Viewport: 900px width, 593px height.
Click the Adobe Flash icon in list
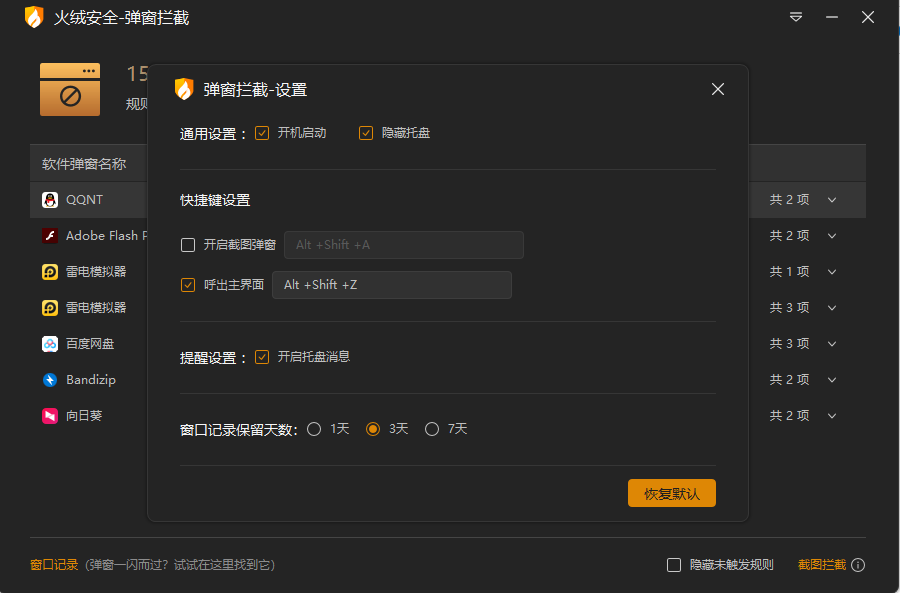[x=50, y=236]
